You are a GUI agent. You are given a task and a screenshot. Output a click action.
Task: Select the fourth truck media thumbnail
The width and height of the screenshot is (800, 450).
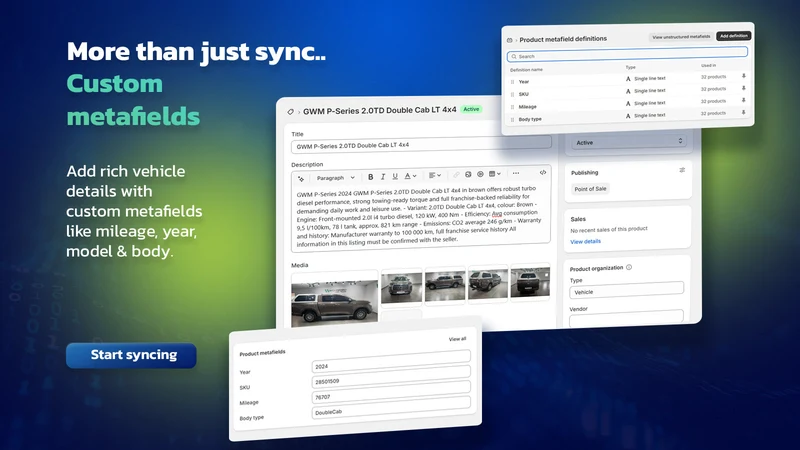(488, 283)
